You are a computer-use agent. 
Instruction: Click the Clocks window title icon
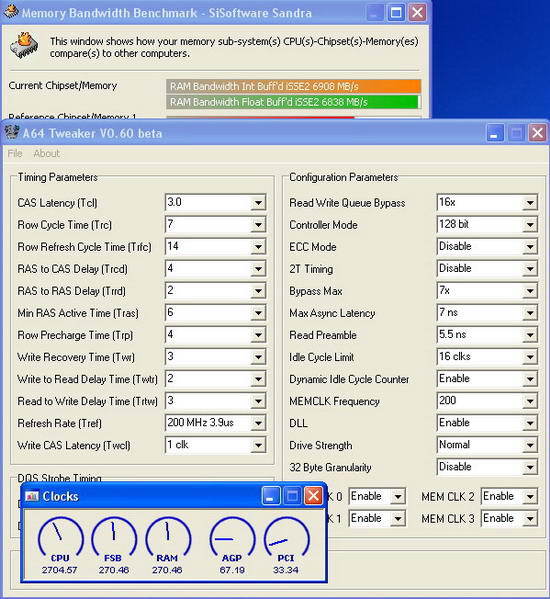pos(31,496)
